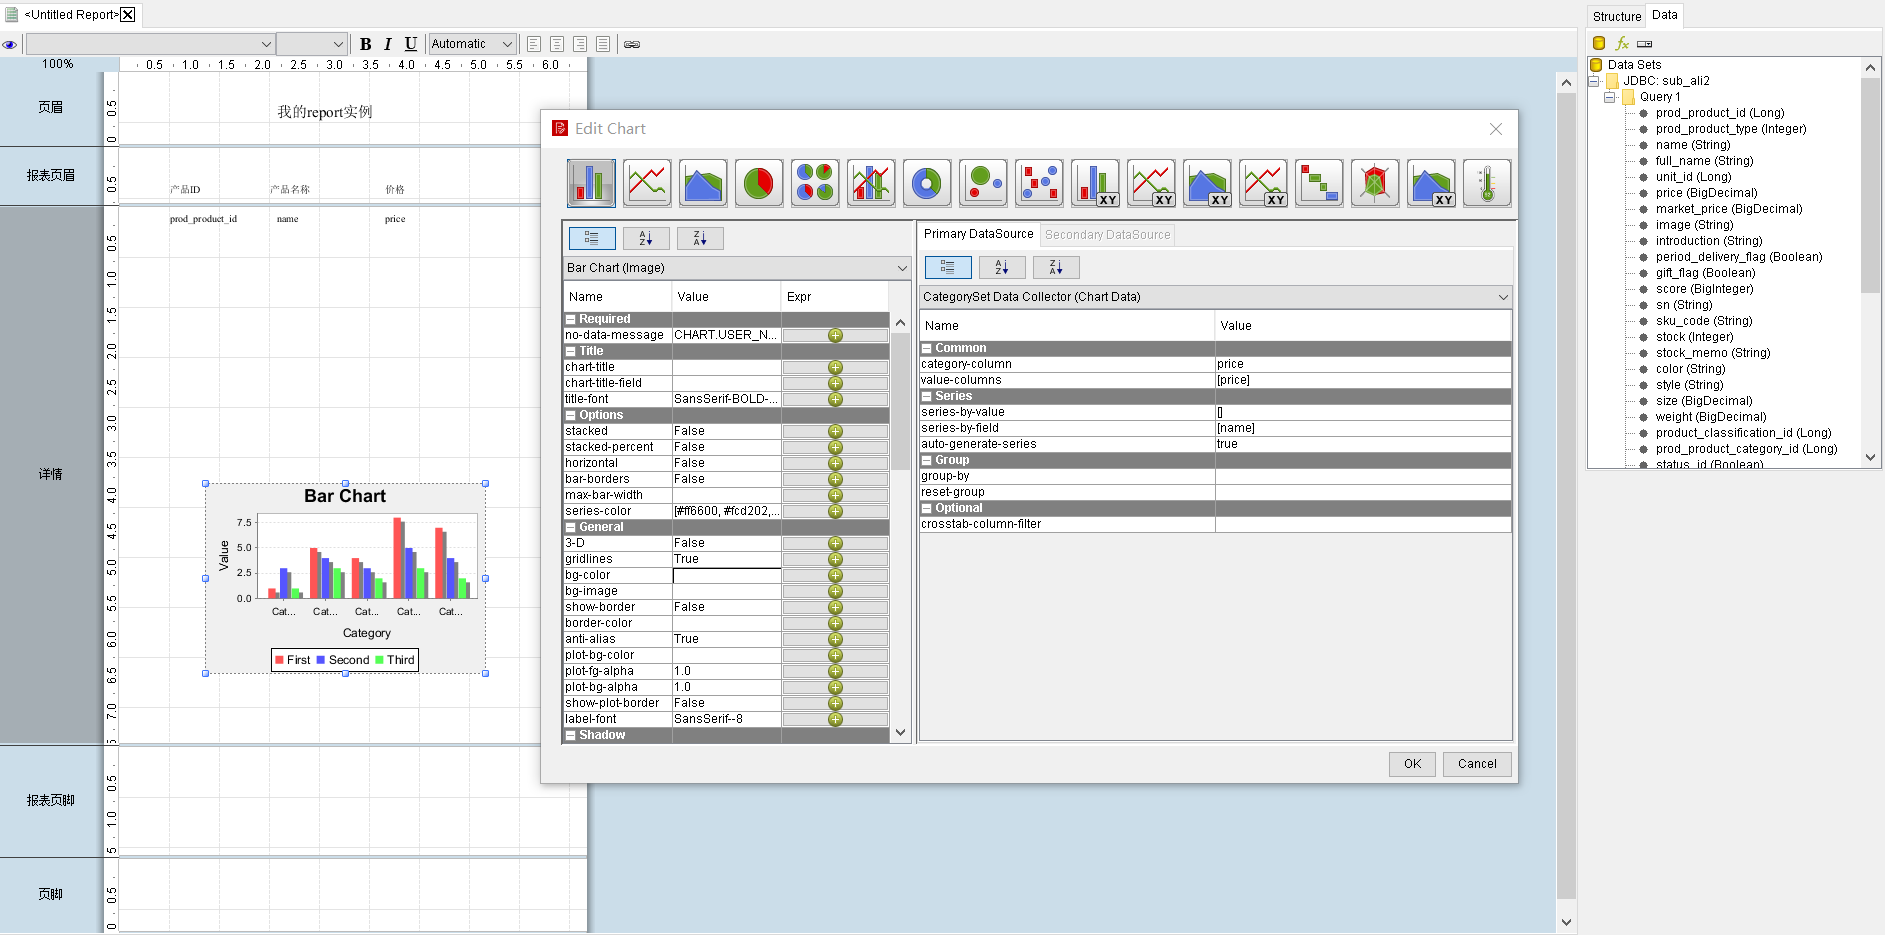
Task: Select the Multi-Pie chart type icon
Action: [815, 183]
